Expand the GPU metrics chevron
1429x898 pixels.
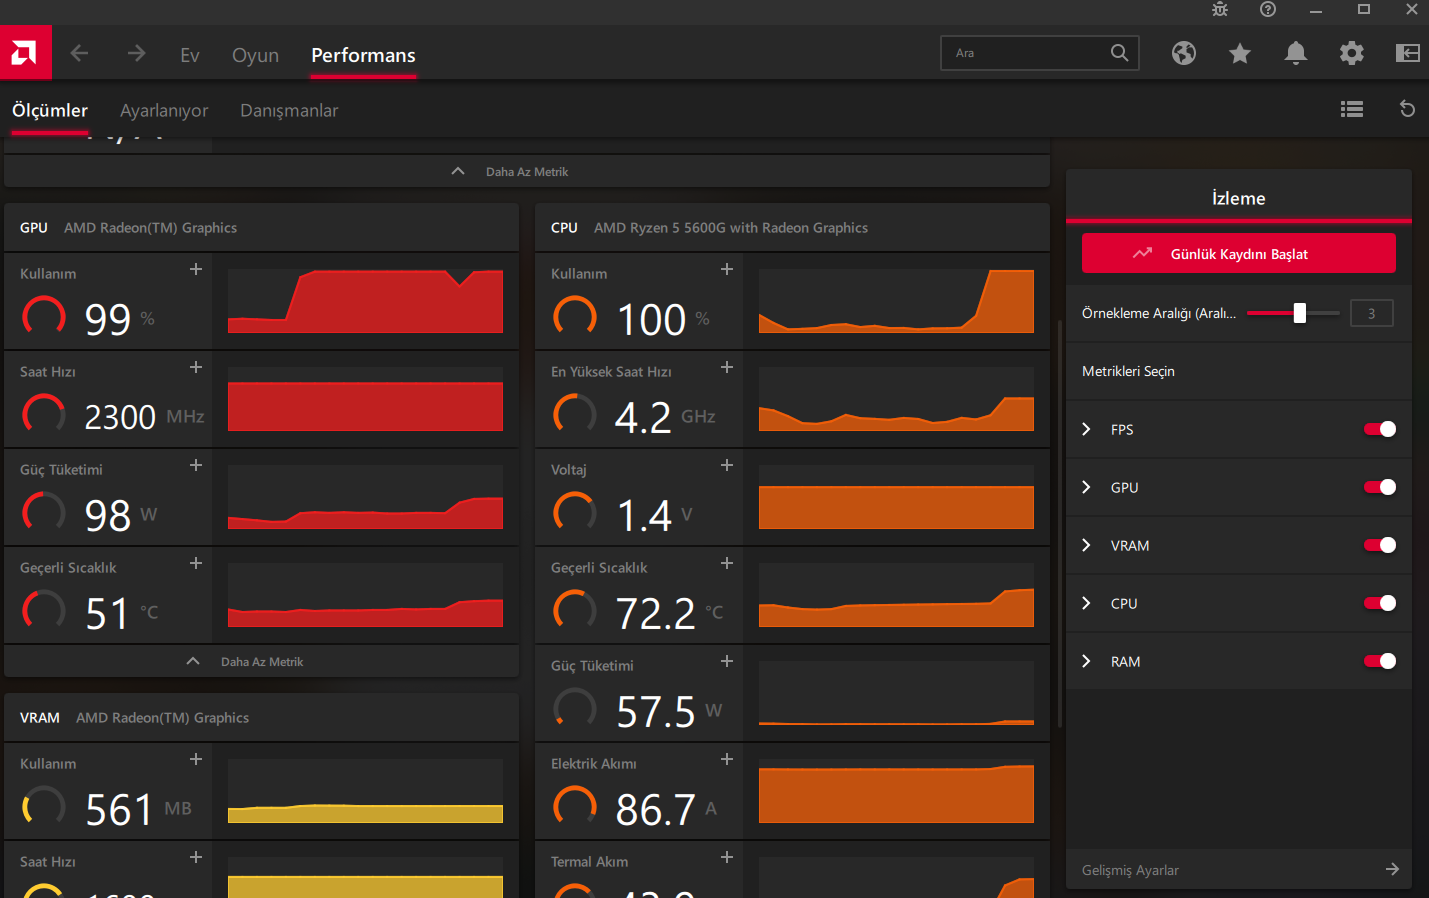pyautogui.click(x=1087, y=488)
